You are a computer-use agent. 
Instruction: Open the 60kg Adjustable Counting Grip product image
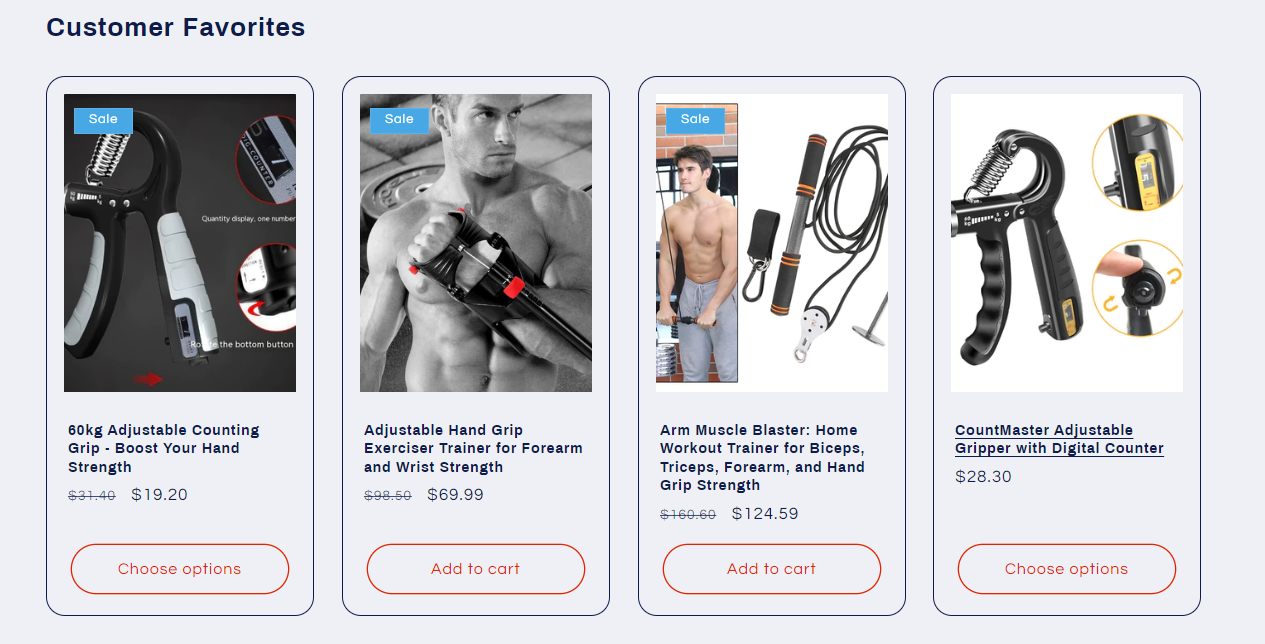click(180, 243)
